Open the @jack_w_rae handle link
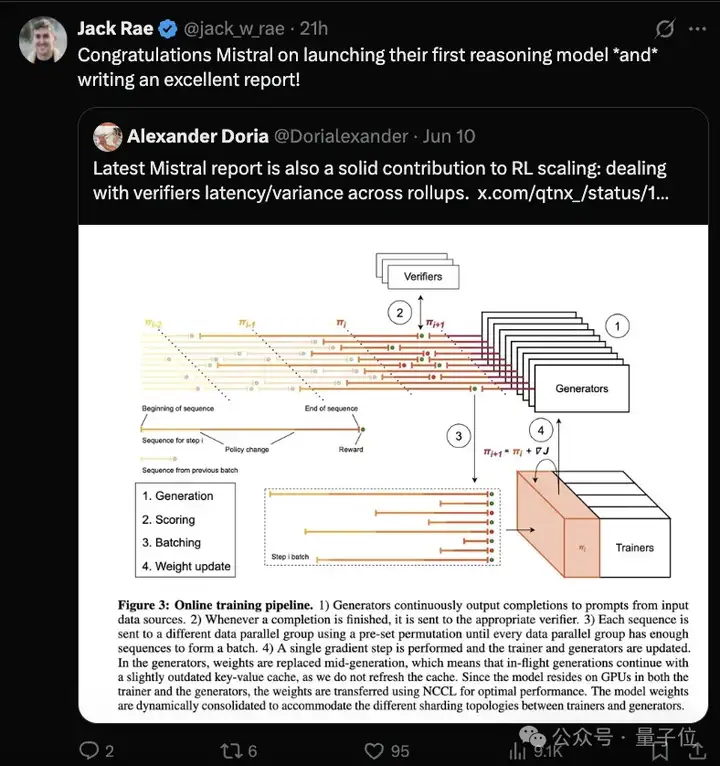Image resolution: width=720 pixels, height=766 pixels. pyautogui.click(x=234, y=29)
